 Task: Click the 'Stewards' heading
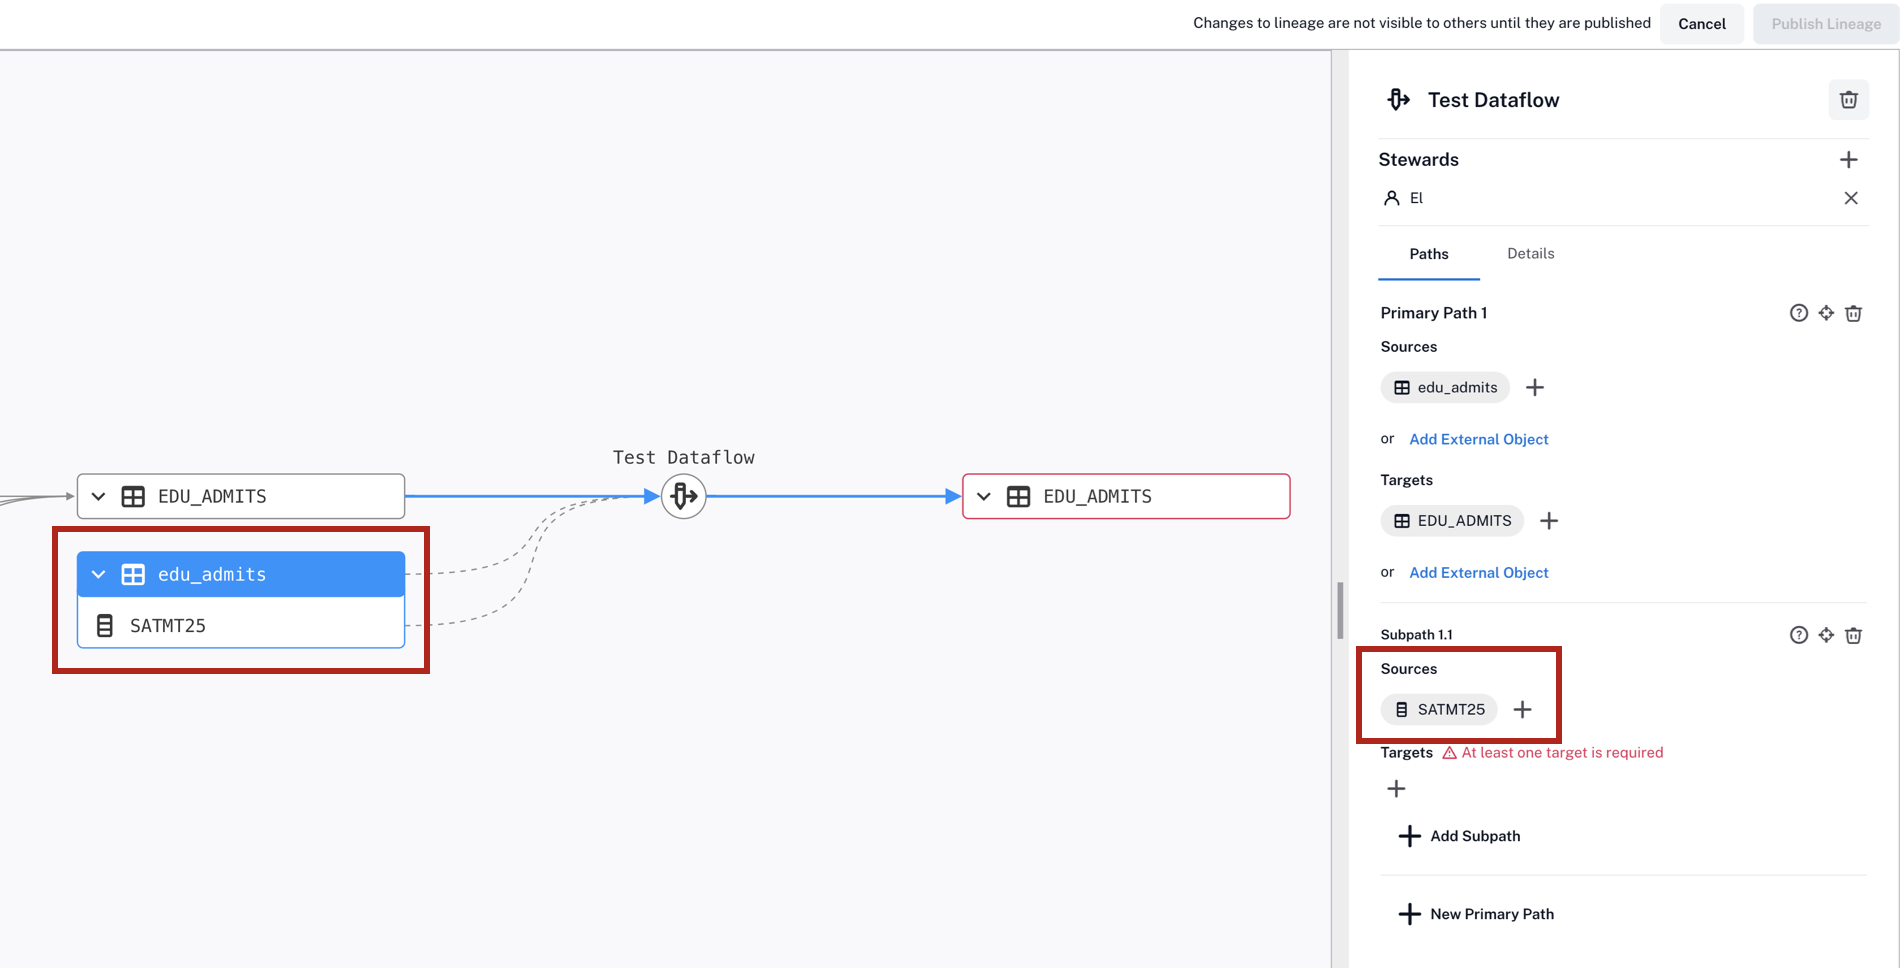point(1418,160)
